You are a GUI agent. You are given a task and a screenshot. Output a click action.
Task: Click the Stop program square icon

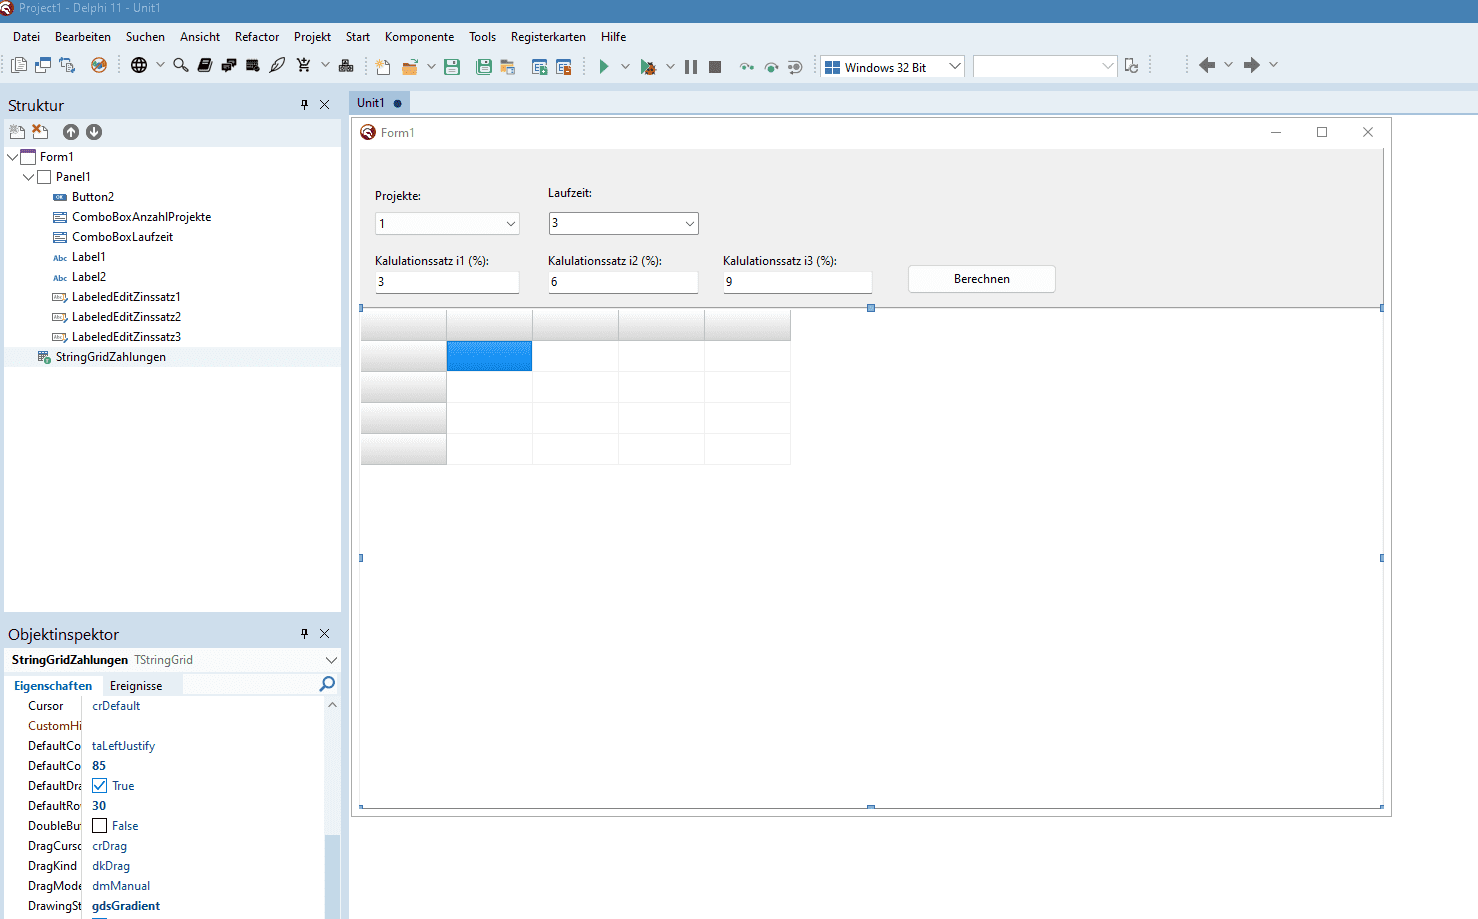(x=715, y=67)
